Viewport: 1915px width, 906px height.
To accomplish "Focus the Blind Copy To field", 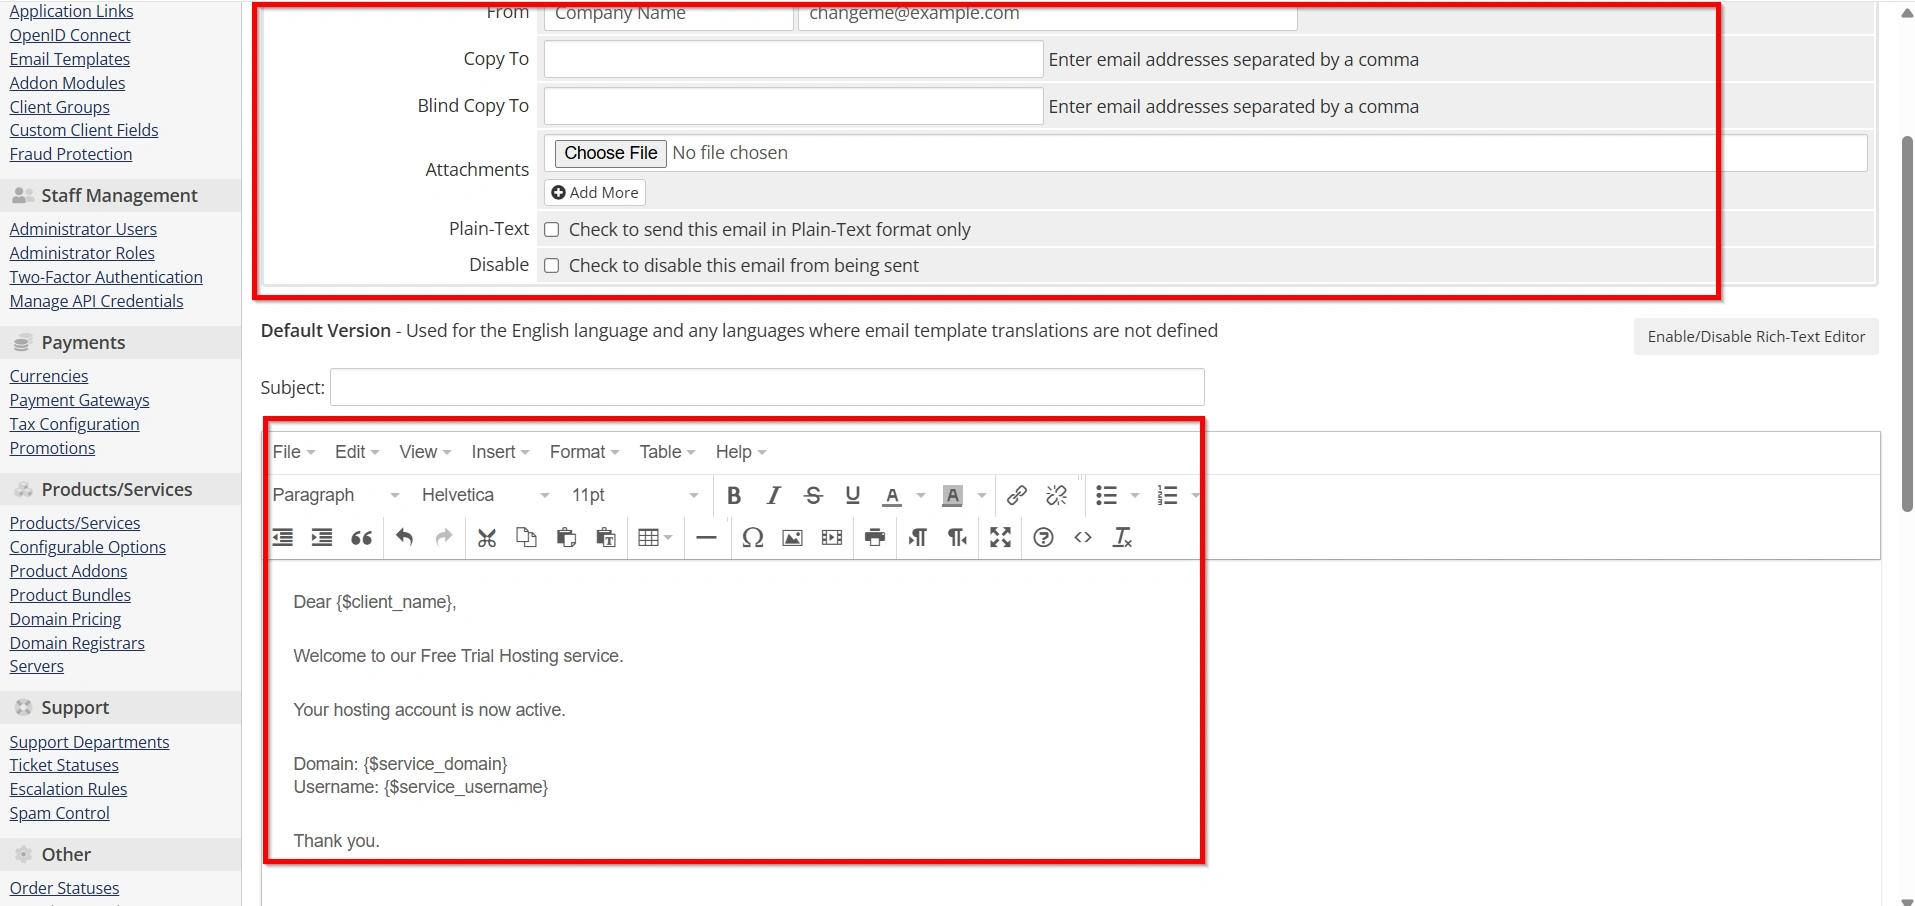I will (793, 106).
